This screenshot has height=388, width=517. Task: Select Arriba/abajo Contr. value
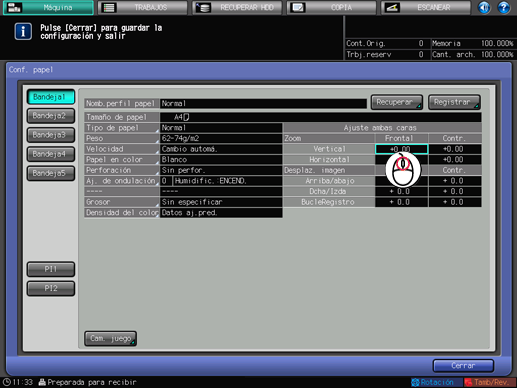455,181
